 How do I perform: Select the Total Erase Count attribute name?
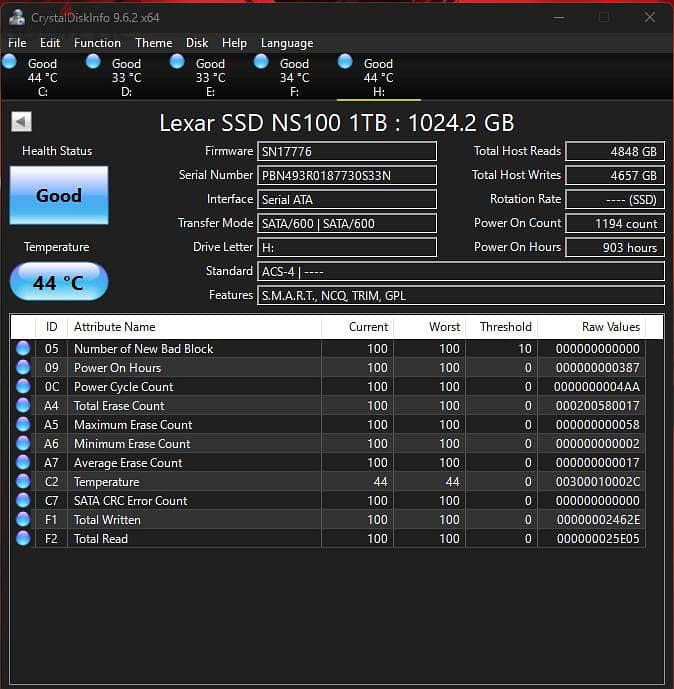tap(119, 406)
